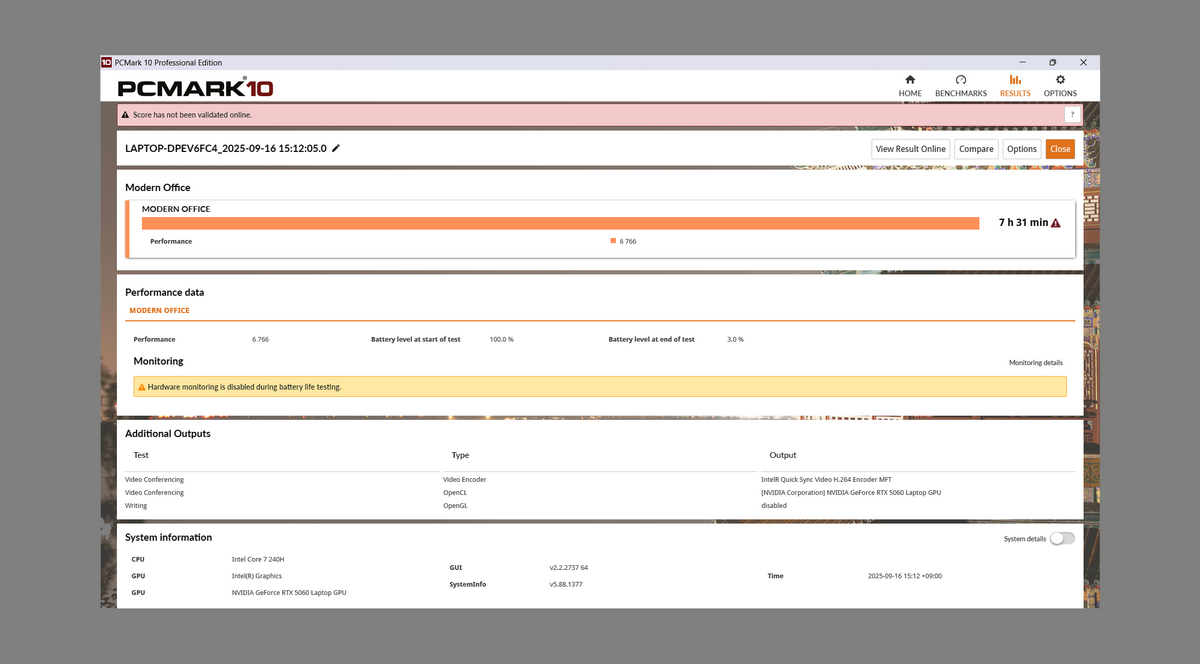Click warning icon in validation banner
1200x664 pixels.
(x=126, y=115)
